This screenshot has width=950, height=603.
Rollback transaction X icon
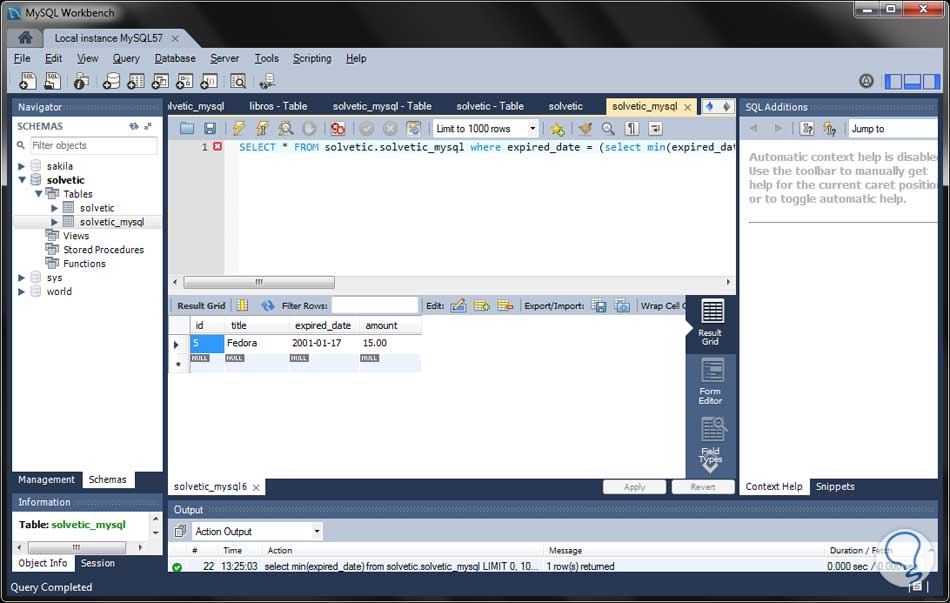point(390,128)
